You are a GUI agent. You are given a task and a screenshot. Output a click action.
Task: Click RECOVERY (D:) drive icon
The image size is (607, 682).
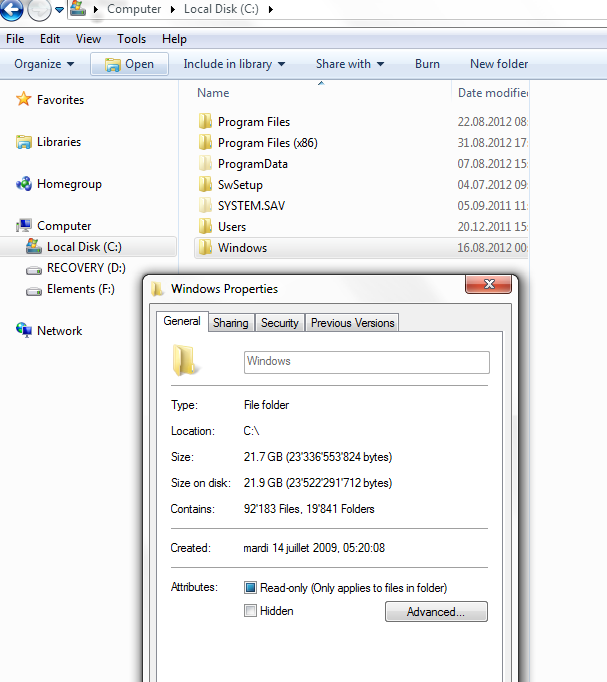[34, 270]
